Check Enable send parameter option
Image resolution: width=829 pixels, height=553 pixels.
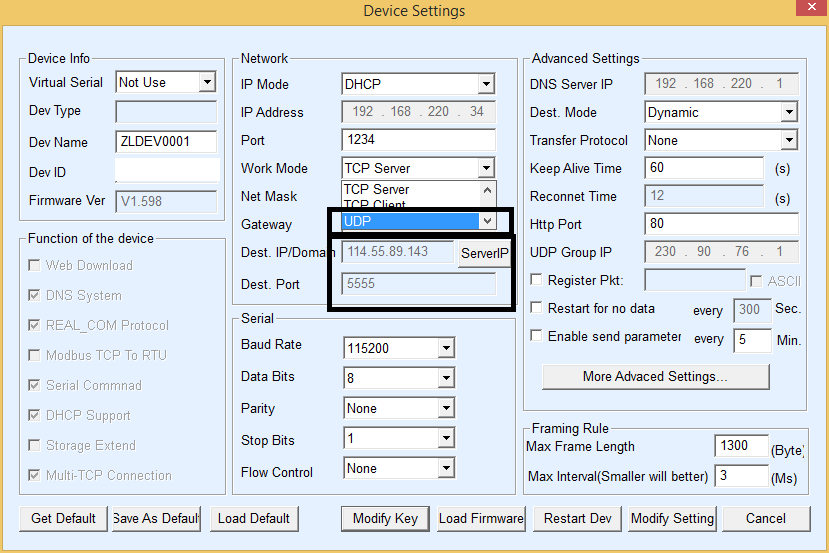[537, 336]
